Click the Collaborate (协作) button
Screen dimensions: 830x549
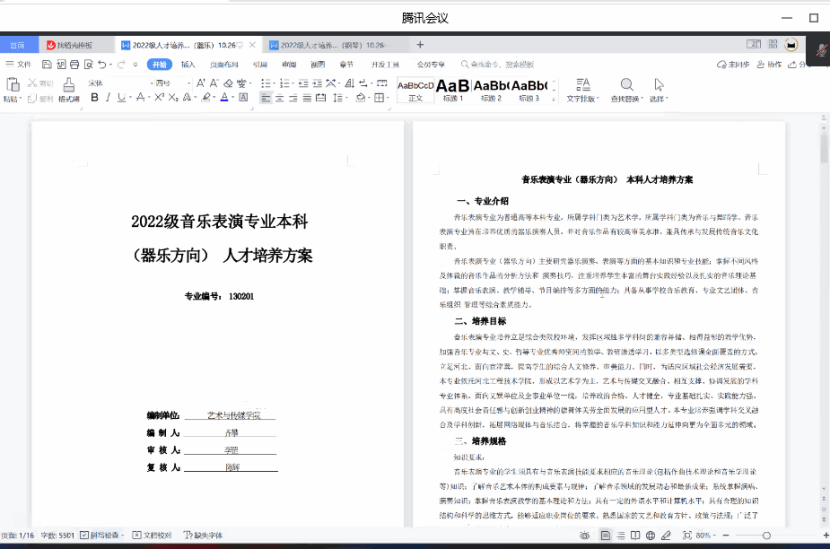[x=769, y=64]
